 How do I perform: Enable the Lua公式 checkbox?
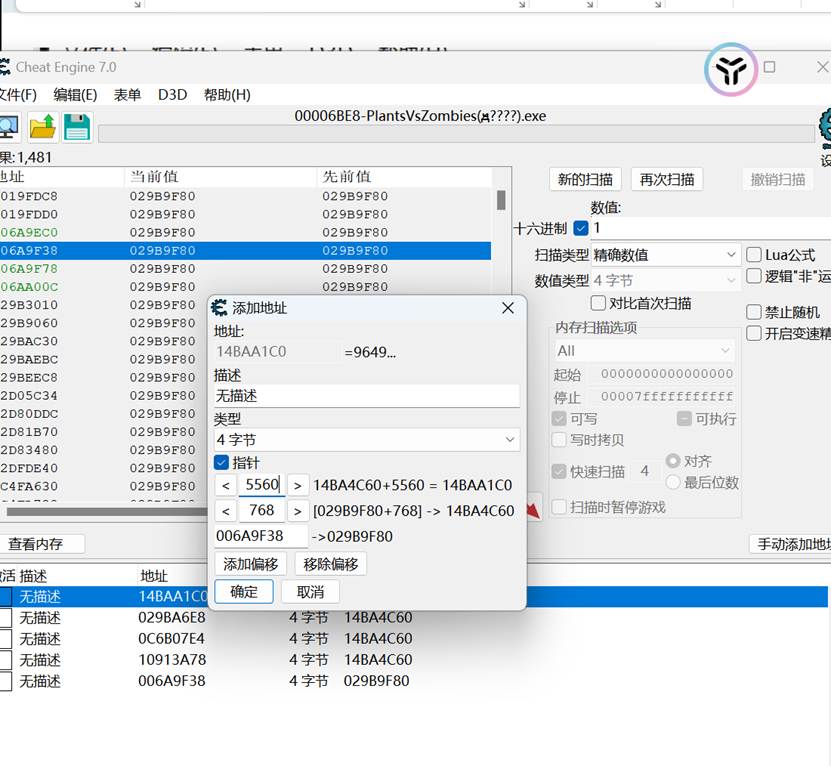coord(754,255)
